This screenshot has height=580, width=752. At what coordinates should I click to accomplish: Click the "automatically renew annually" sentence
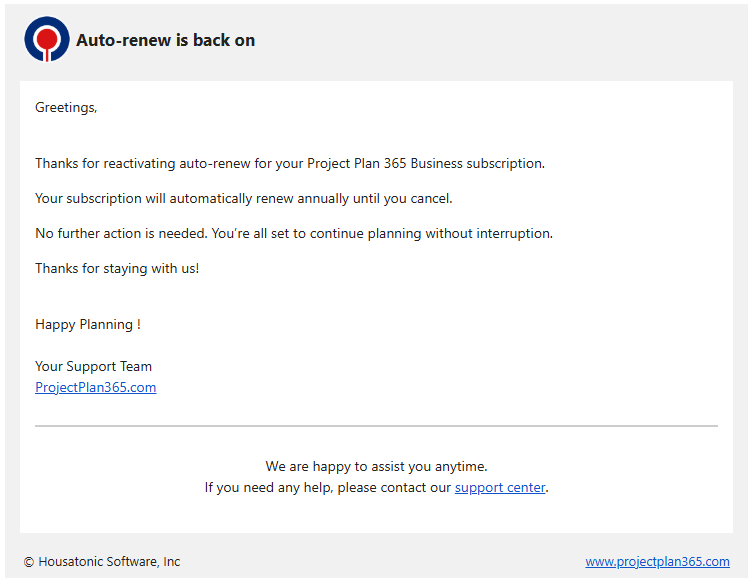click(244, 199)
